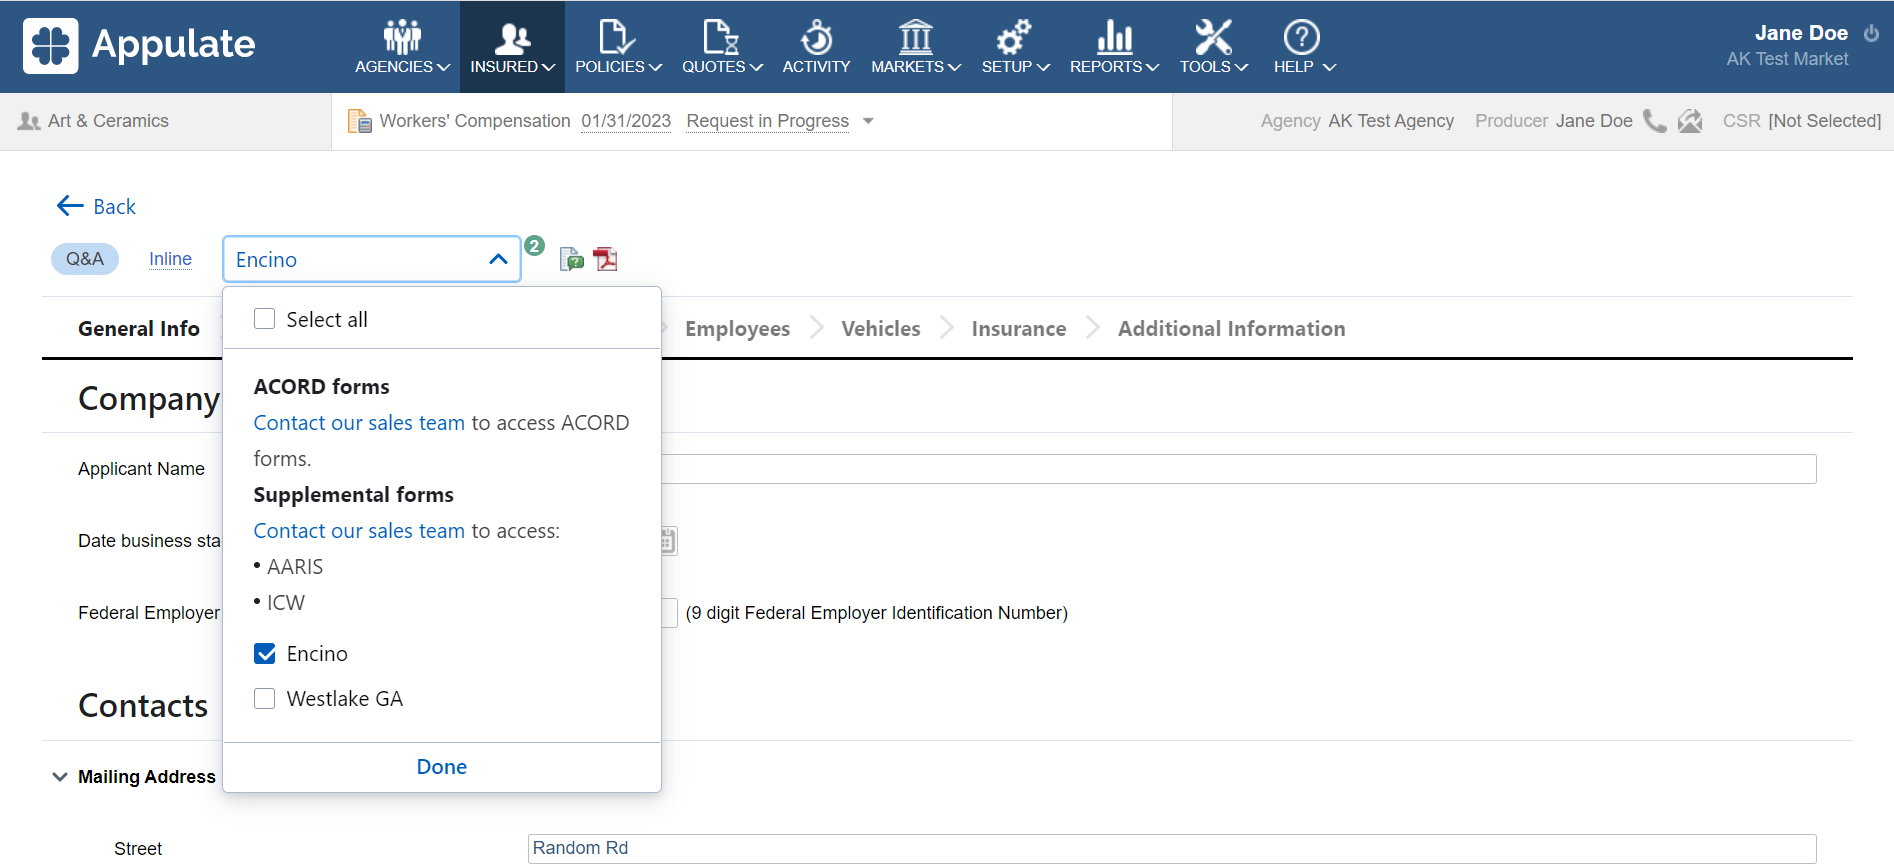The width and height of the screenshot is (1894, 865).
Task: Click the Tools wrench icon
Action: (1213, 38)
